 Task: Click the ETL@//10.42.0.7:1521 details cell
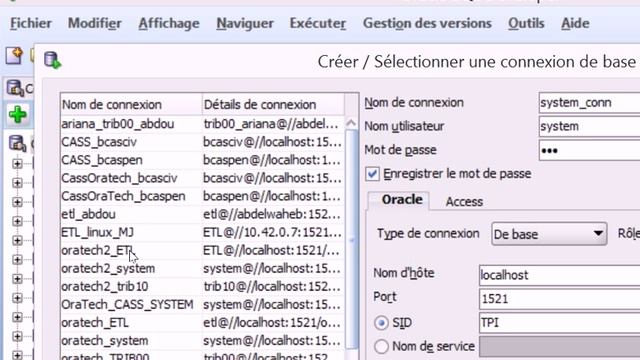pyautogui.click(x=272, y=232)
